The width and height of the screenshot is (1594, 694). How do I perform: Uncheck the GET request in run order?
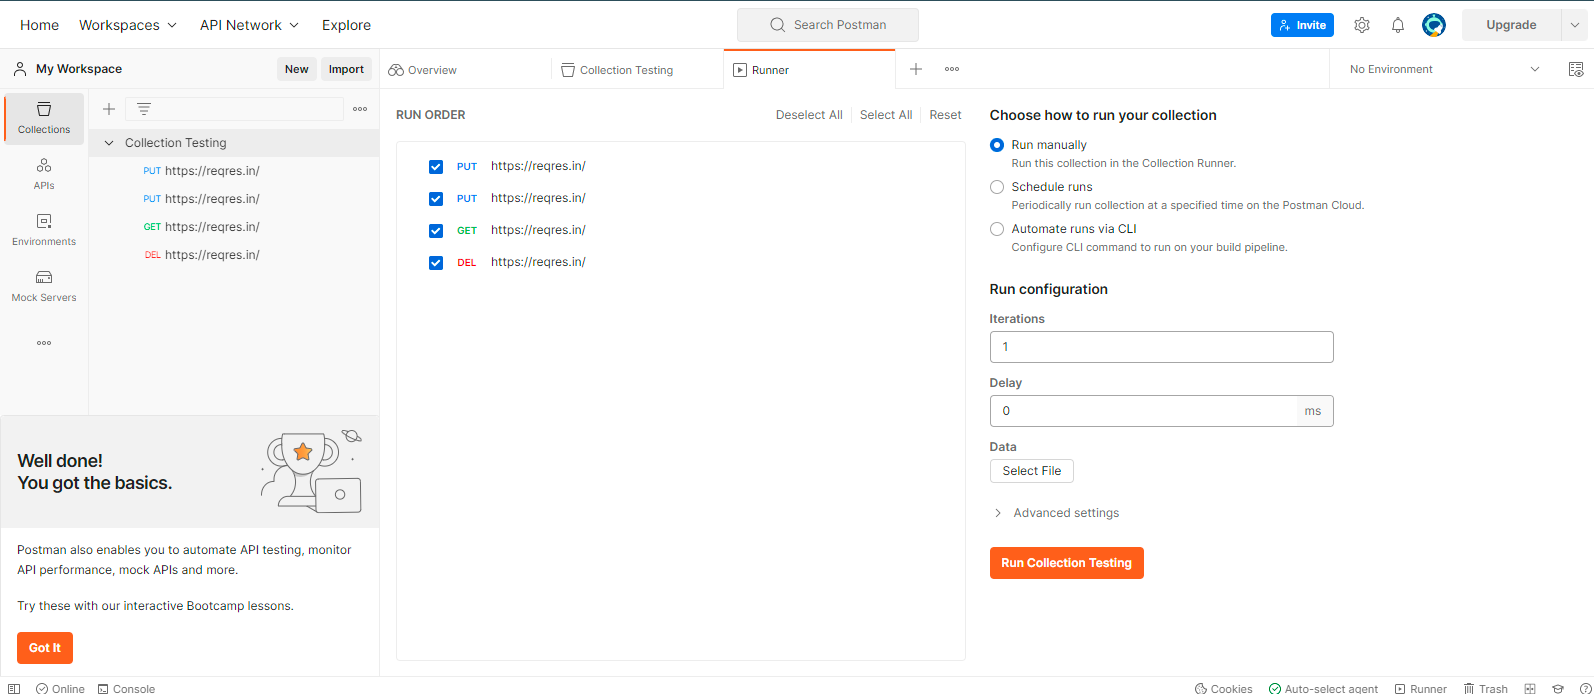point(436,231)
